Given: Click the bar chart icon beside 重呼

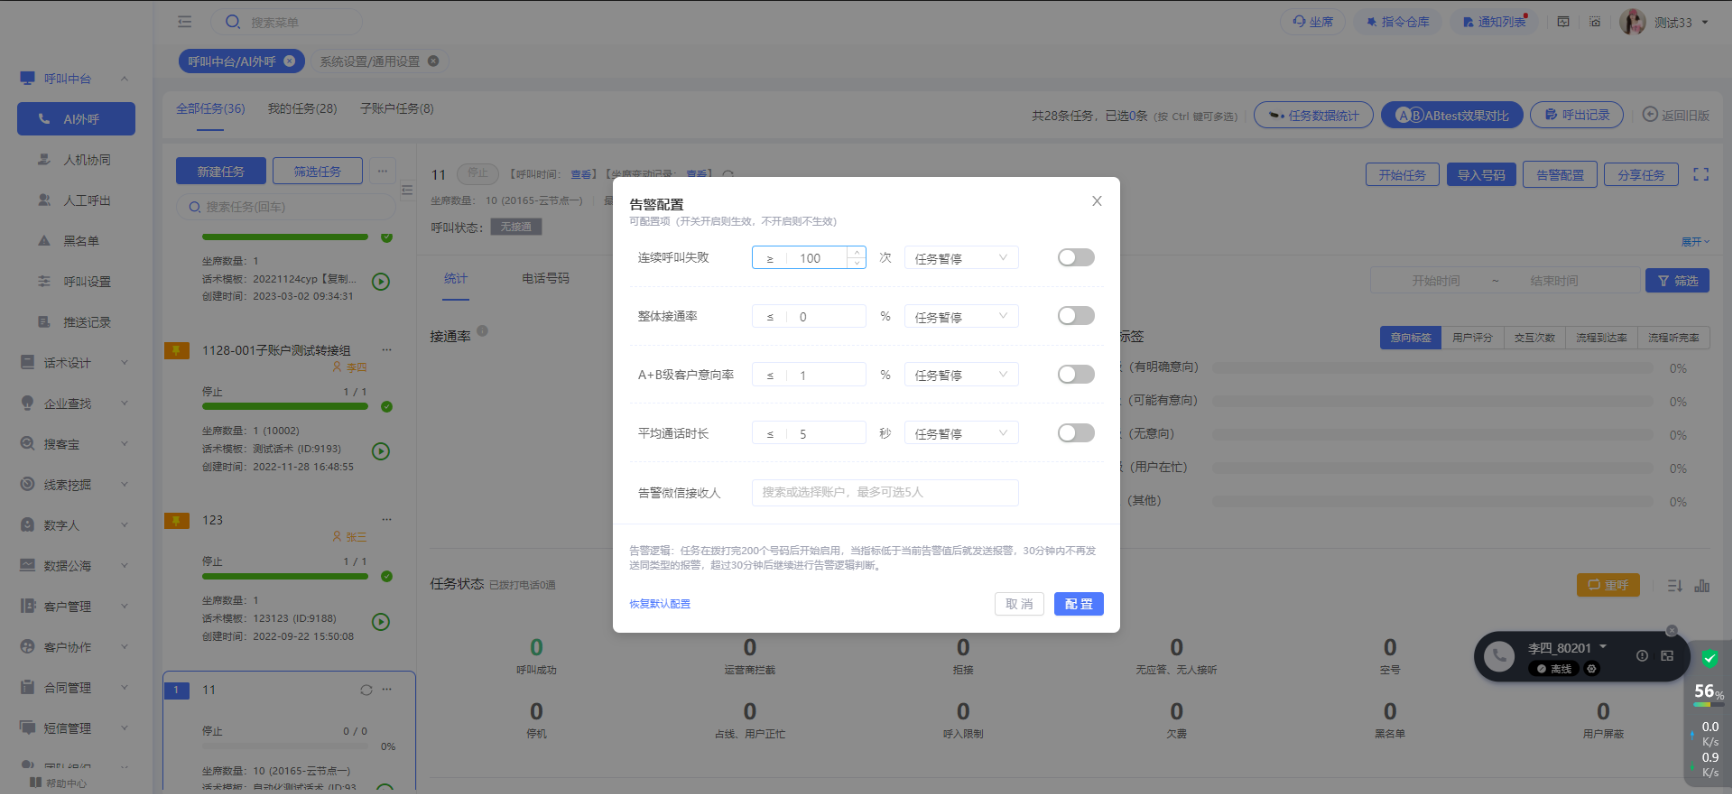Looking at the screenshot, I should (1702, 585).
